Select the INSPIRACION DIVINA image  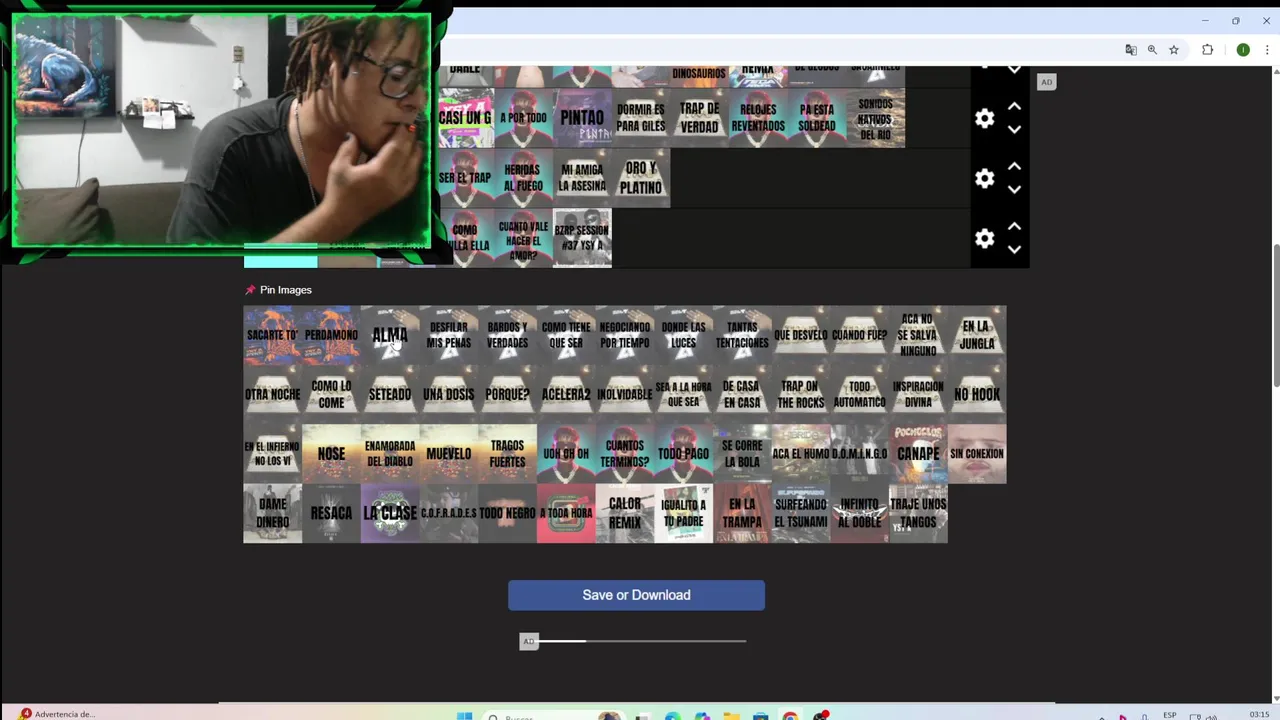pos(918,394)
